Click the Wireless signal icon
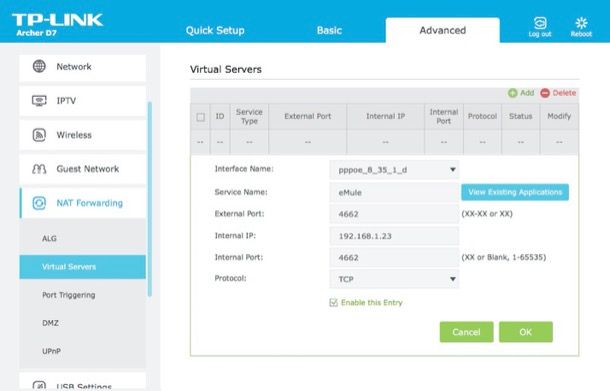This screenshot has width=610, height=391. [x=39, y=135]
